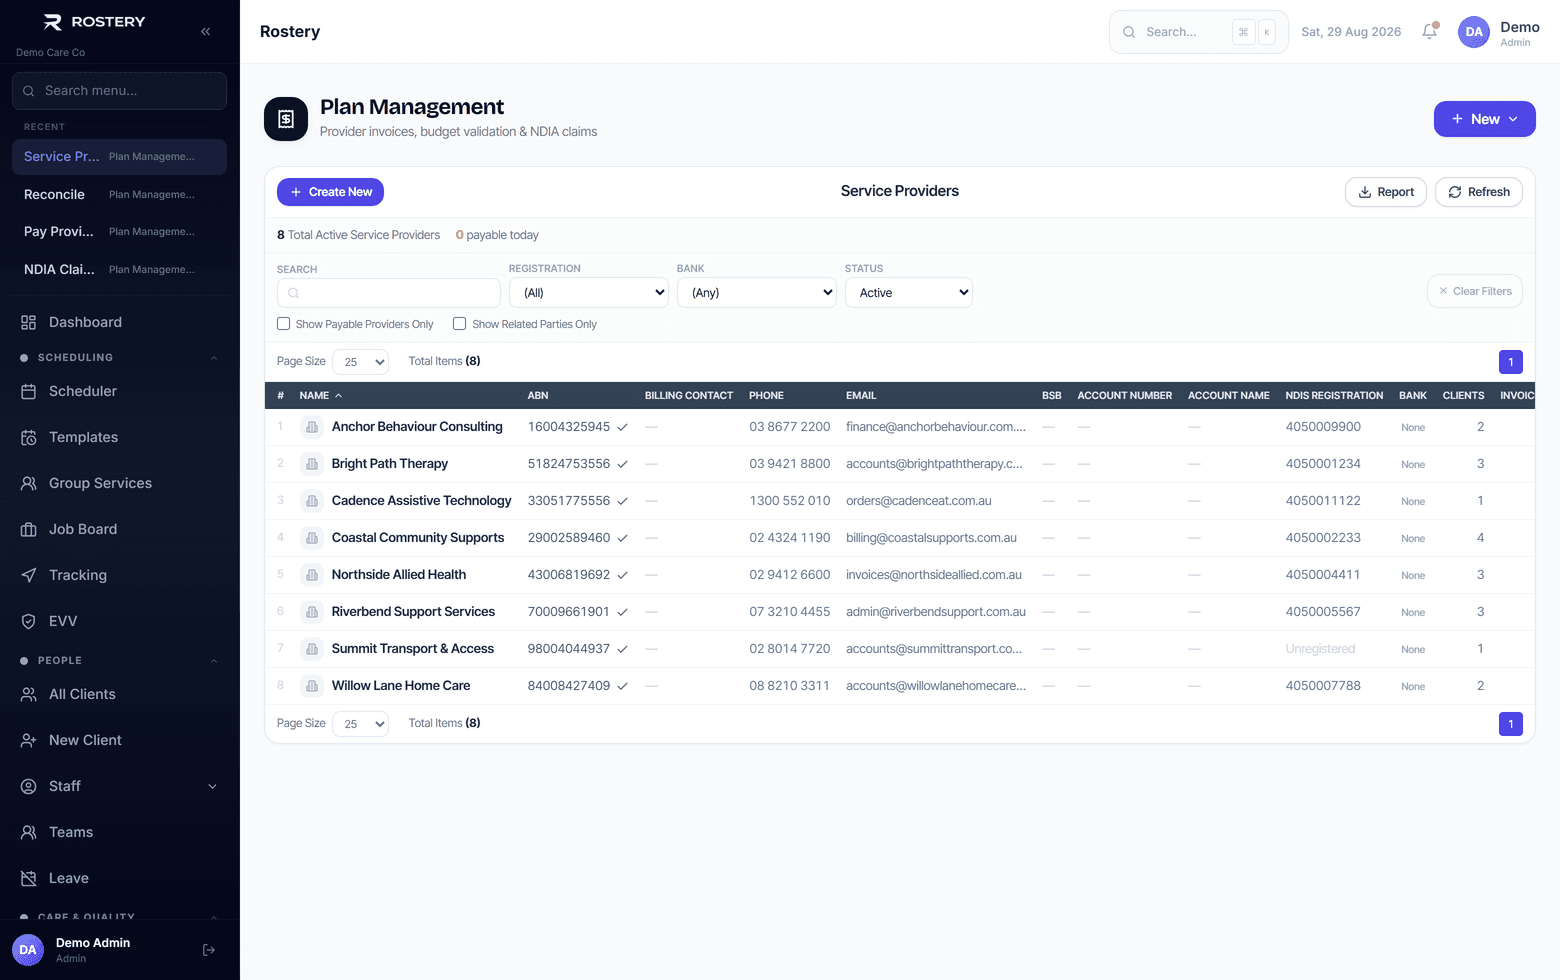Open the EVV shield item
This screenshot has width=1560, height=980.
coord(120,621)
